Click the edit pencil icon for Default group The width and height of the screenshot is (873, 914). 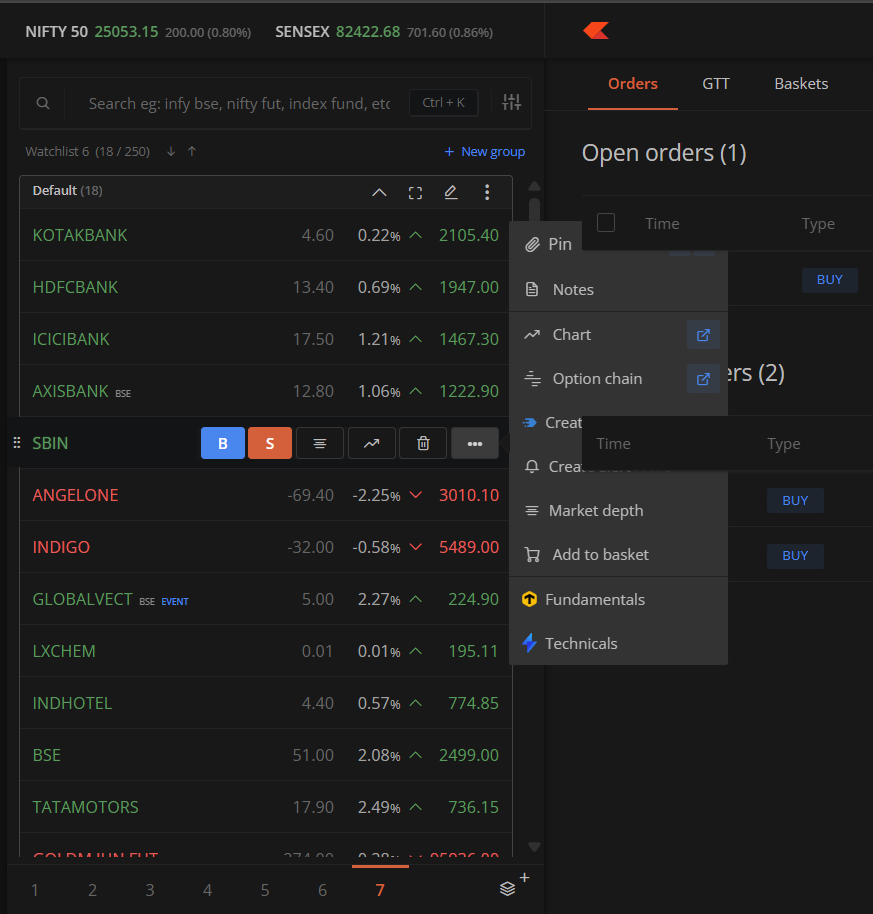[451, 192]
